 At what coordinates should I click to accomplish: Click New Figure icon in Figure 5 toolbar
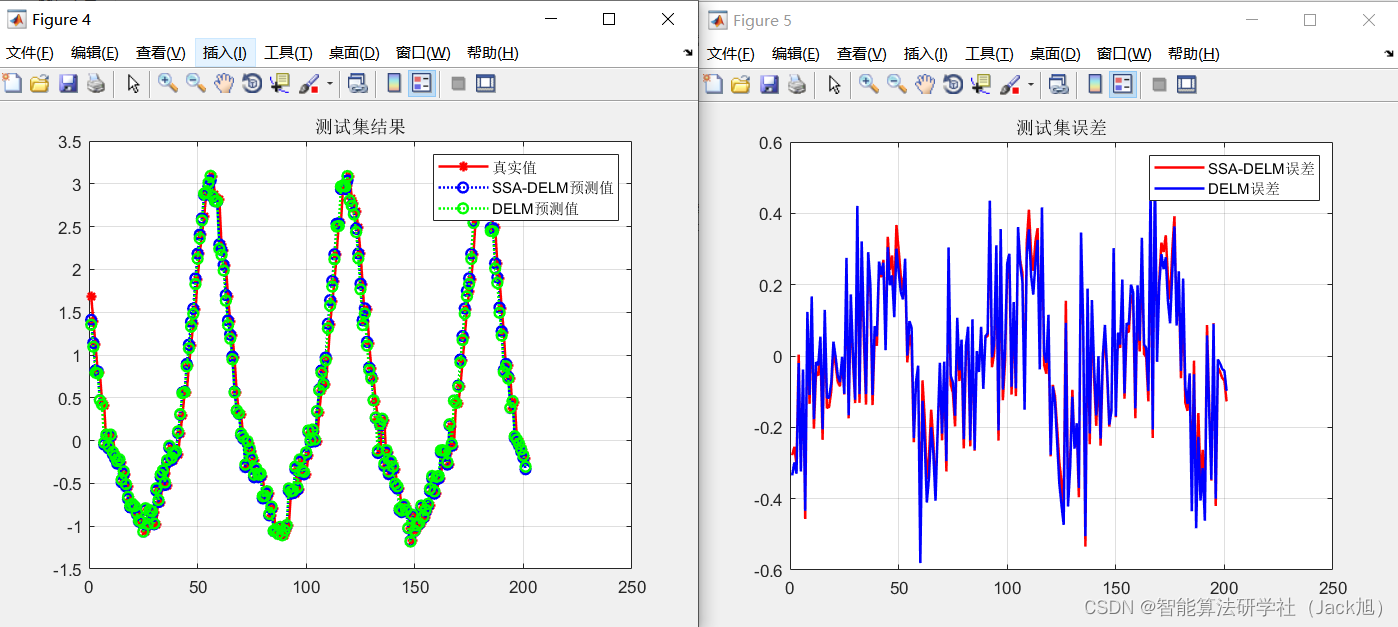pos(713,84)
